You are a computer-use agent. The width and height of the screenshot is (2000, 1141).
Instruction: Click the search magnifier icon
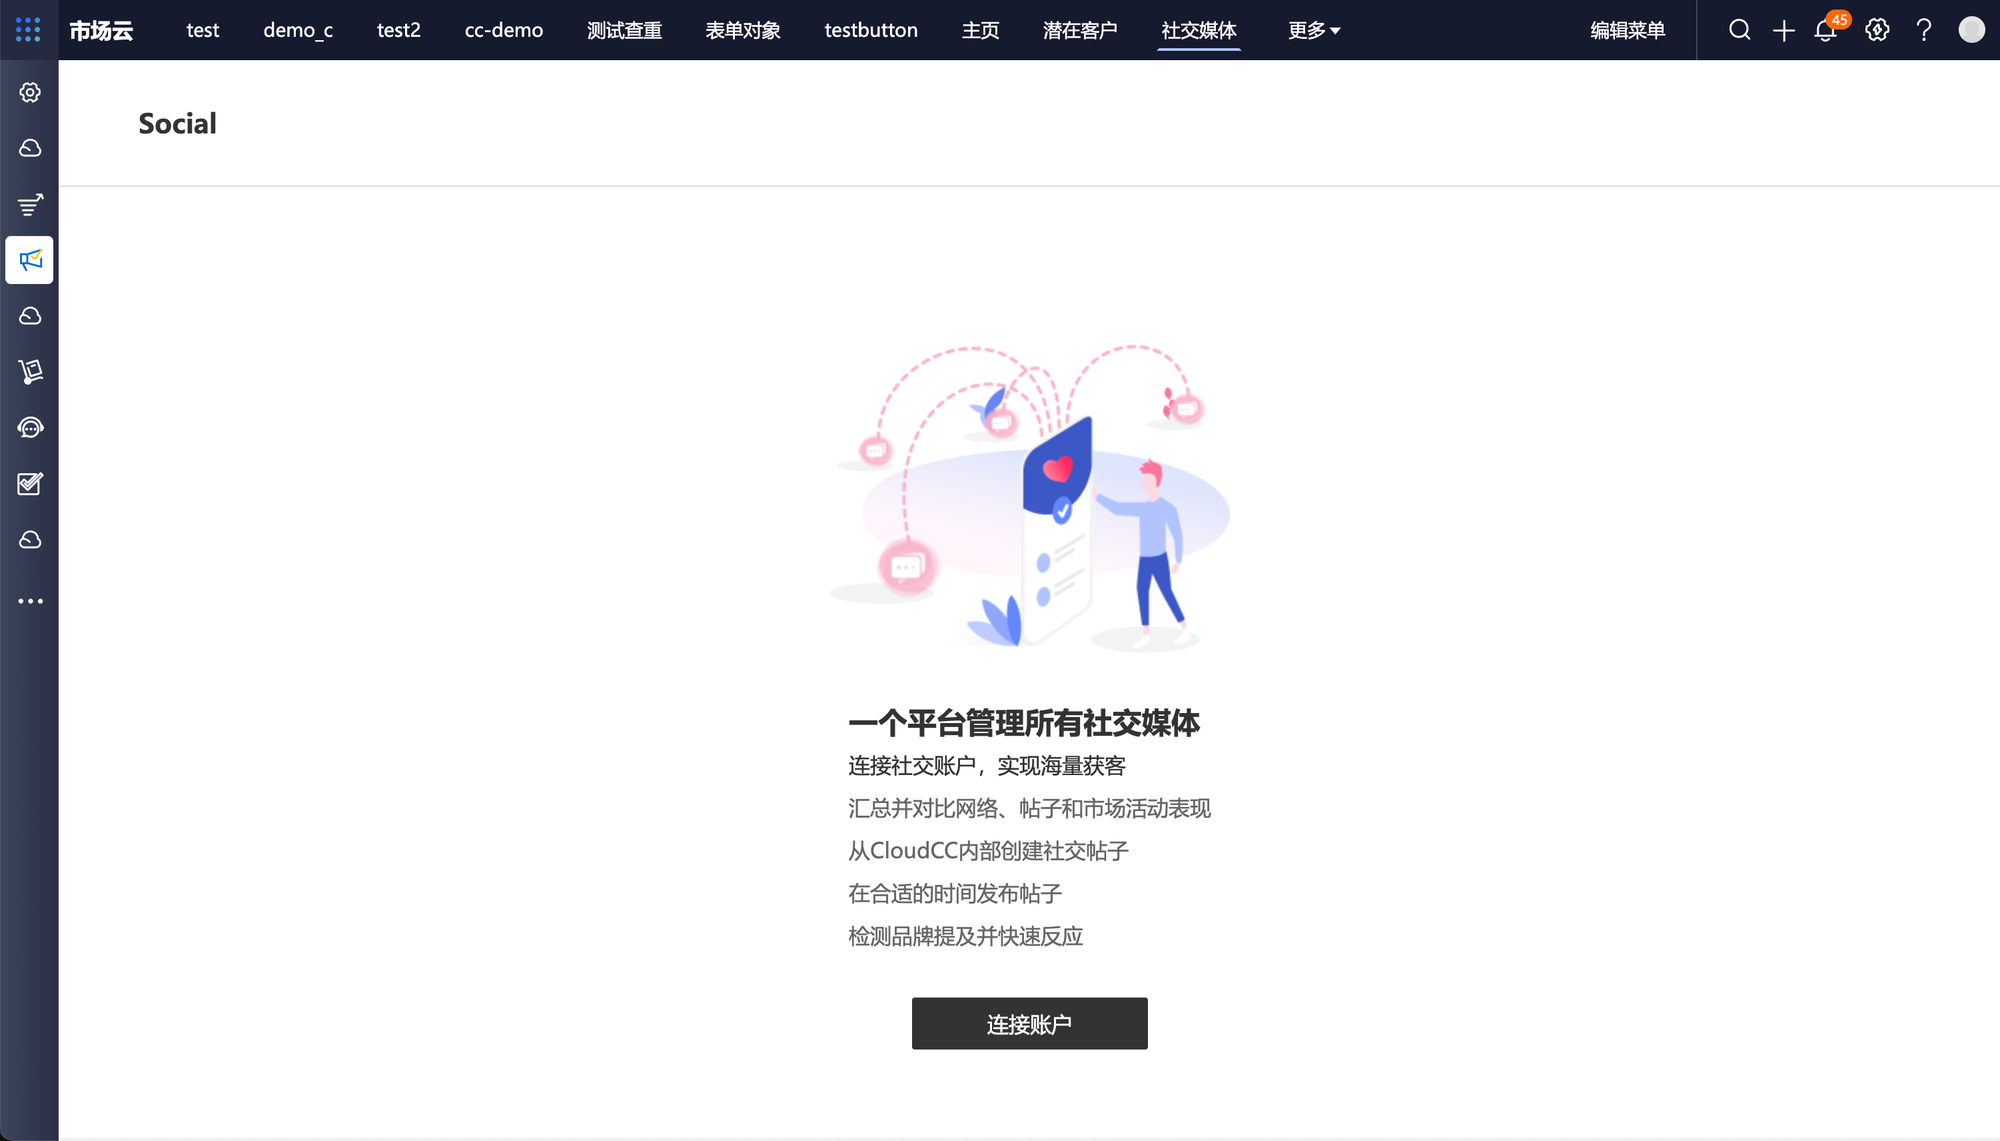tap(1740, 30)
